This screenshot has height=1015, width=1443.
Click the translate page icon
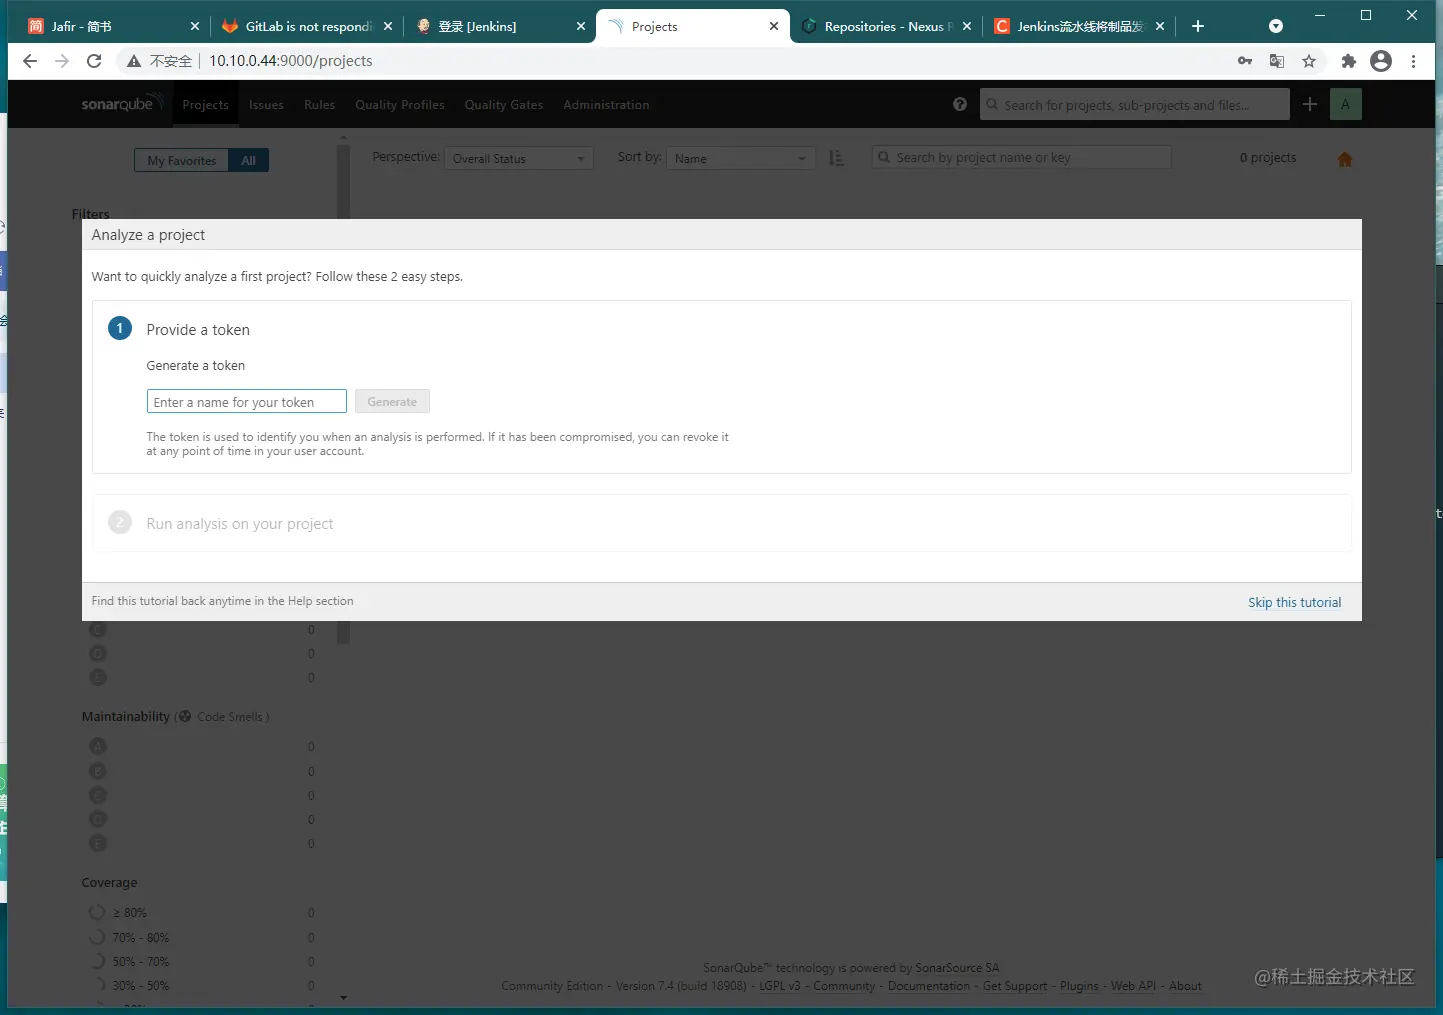[x=1277, y=61]
